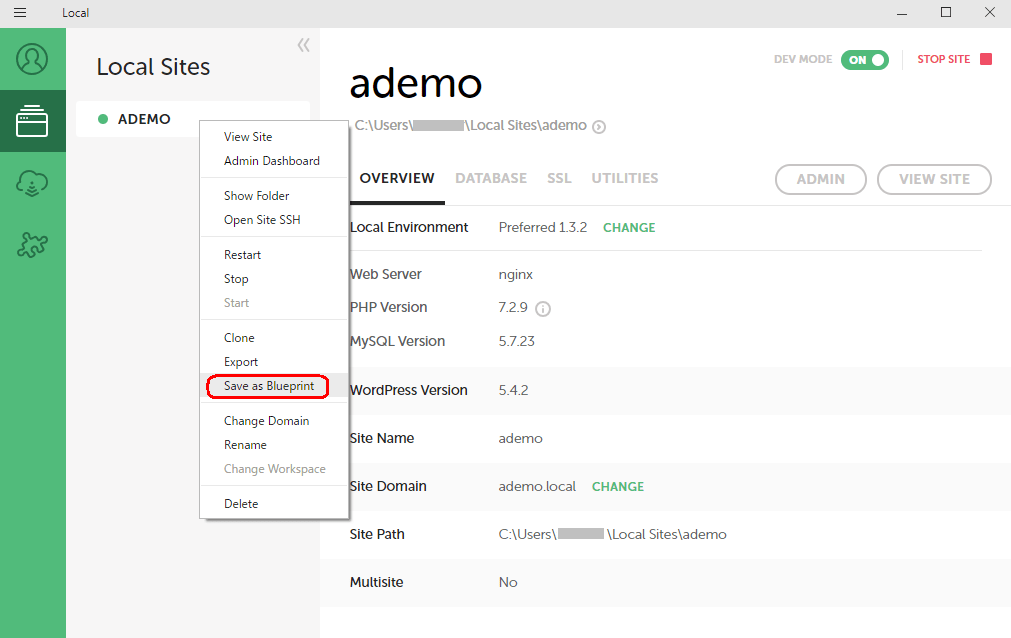Click the Web Server label
Viewport: 1011px width, 638px height.
tap(386, 275)
